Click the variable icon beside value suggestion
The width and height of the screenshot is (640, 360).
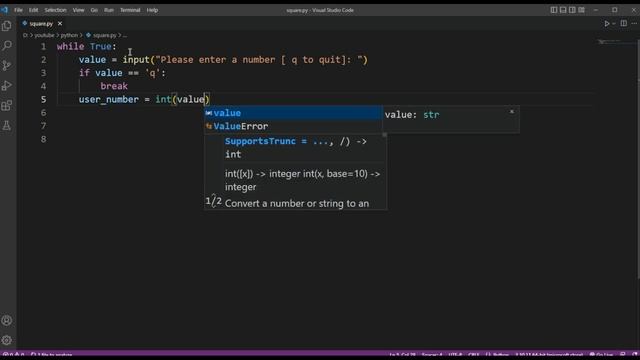pos(209,113)
